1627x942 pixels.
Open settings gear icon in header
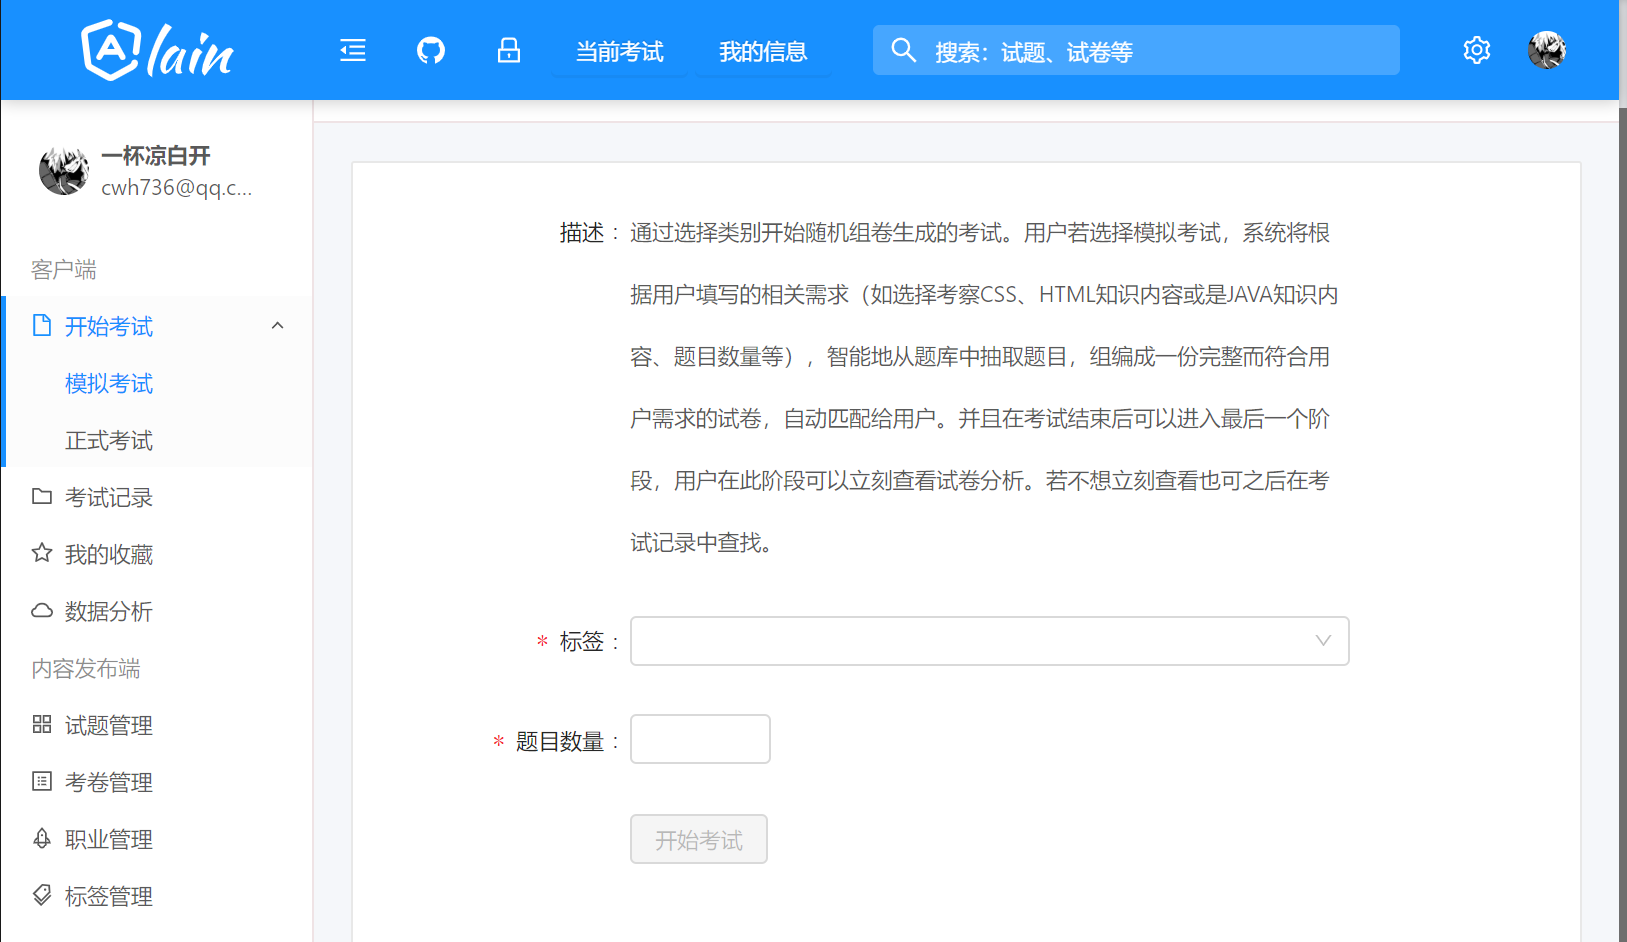pos(1476,51)
